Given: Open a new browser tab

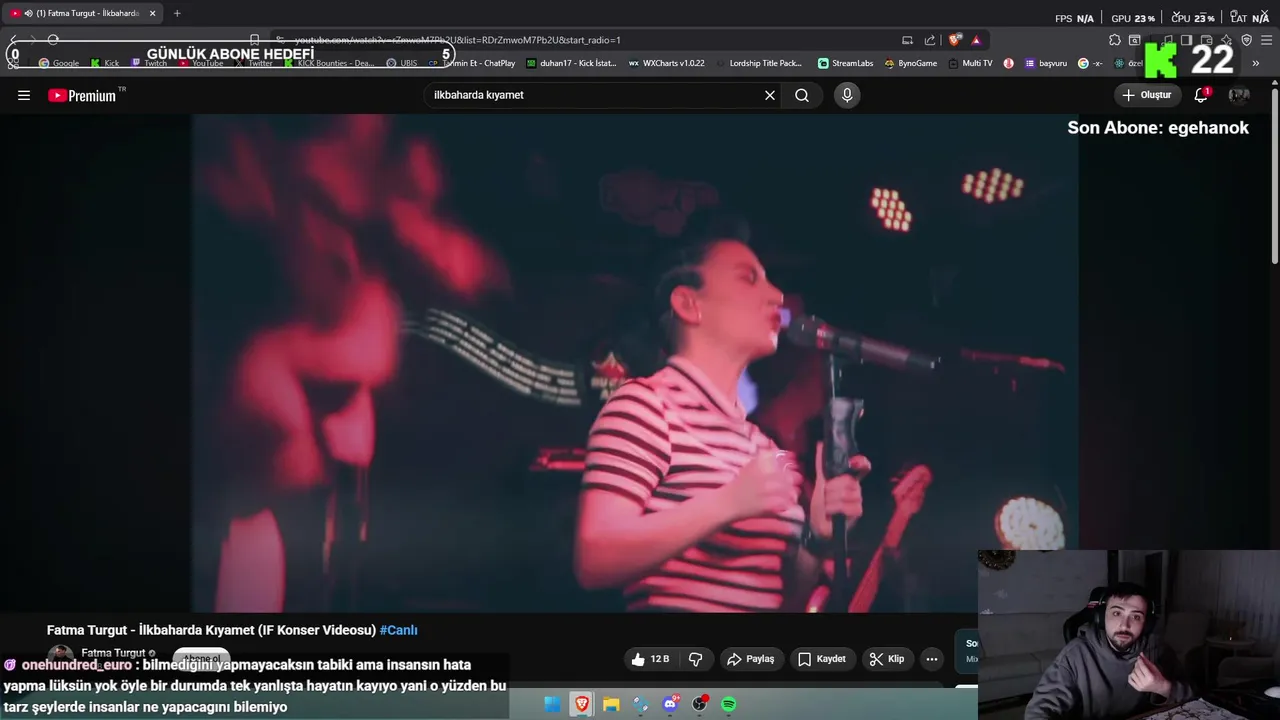Looking at the screenshot, I should [x=177, y=13].
